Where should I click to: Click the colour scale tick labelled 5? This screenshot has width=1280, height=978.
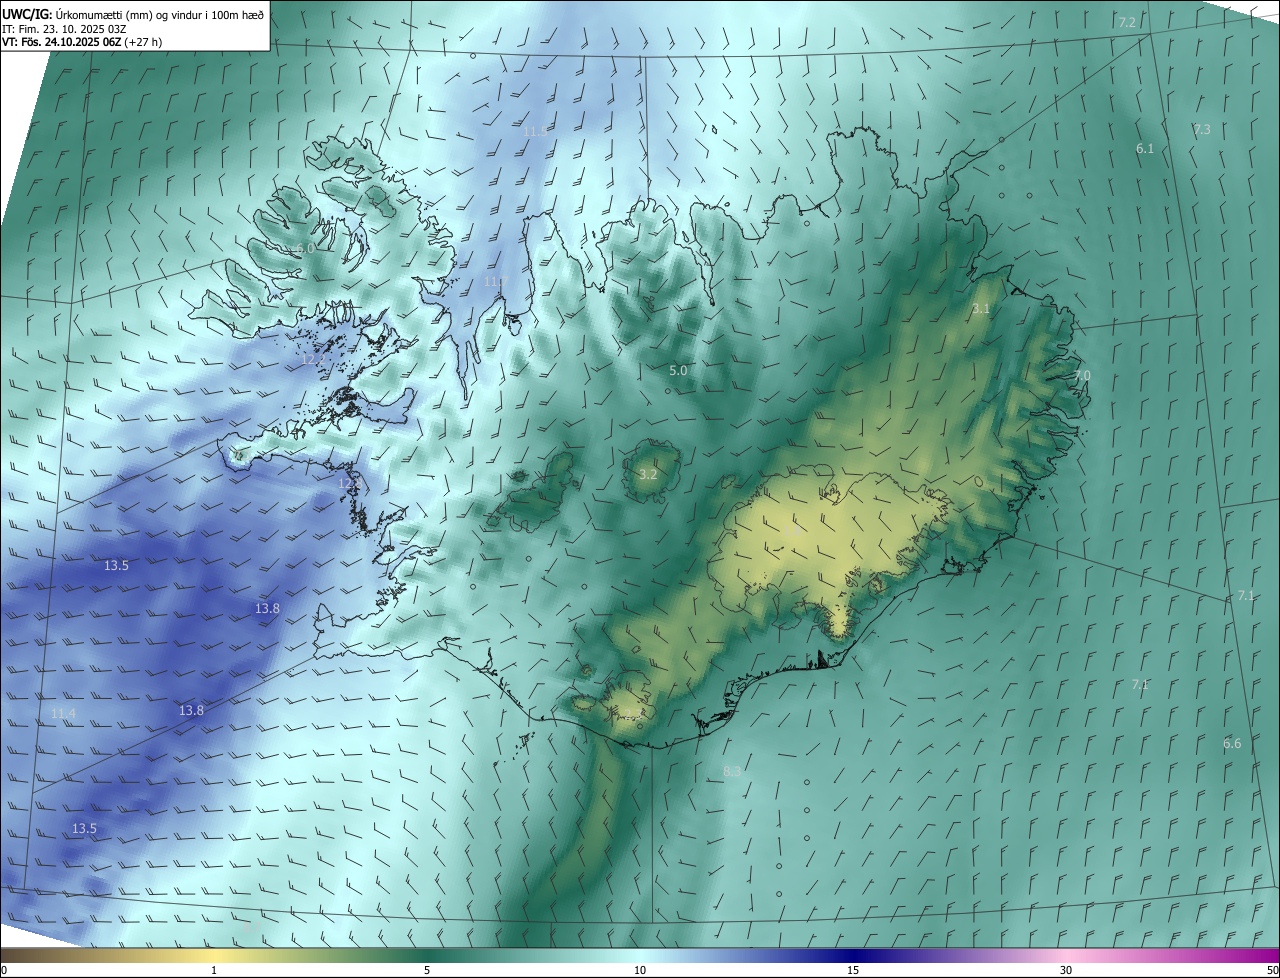tap(427, 971)
